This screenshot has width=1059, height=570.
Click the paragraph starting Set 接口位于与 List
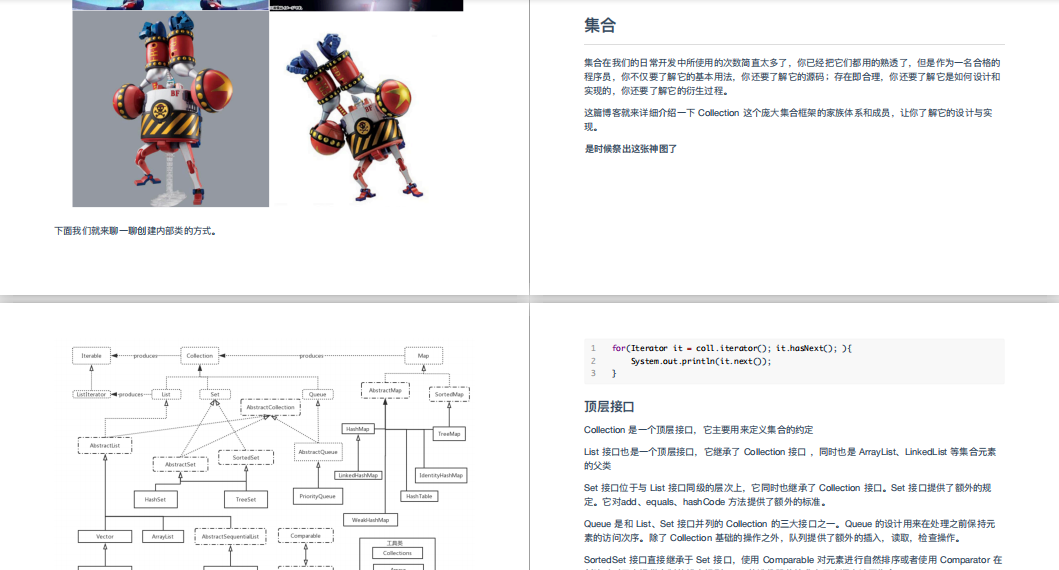pos(787,495)
